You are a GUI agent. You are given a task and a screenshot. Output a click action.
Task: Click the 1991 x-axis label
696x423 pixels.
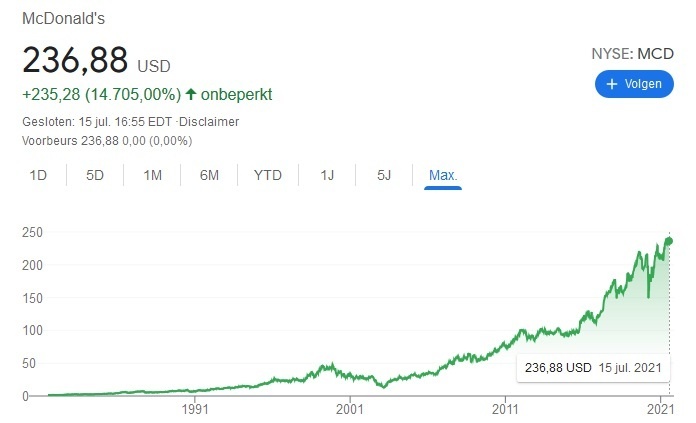(195, 408)
